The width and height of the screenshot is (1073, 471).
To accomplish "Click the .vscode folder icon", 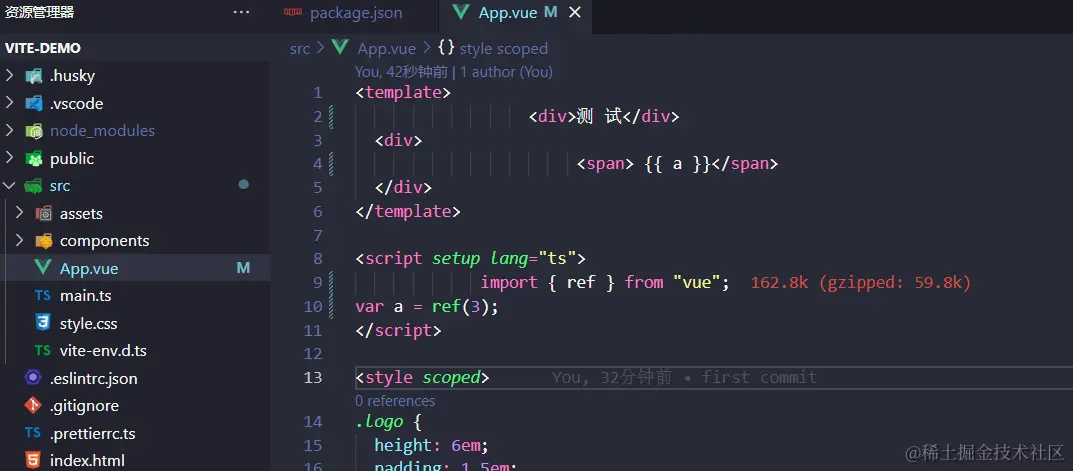I will click(x=34, y=103).
